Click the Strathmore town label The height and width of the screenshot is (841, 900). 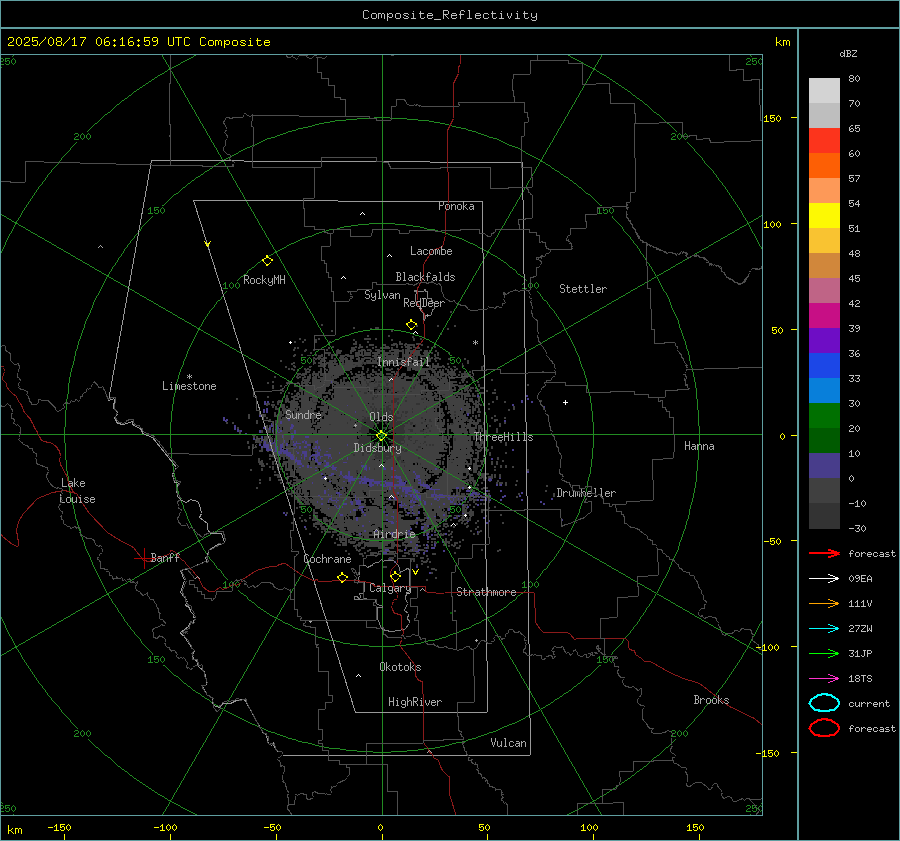487,592
